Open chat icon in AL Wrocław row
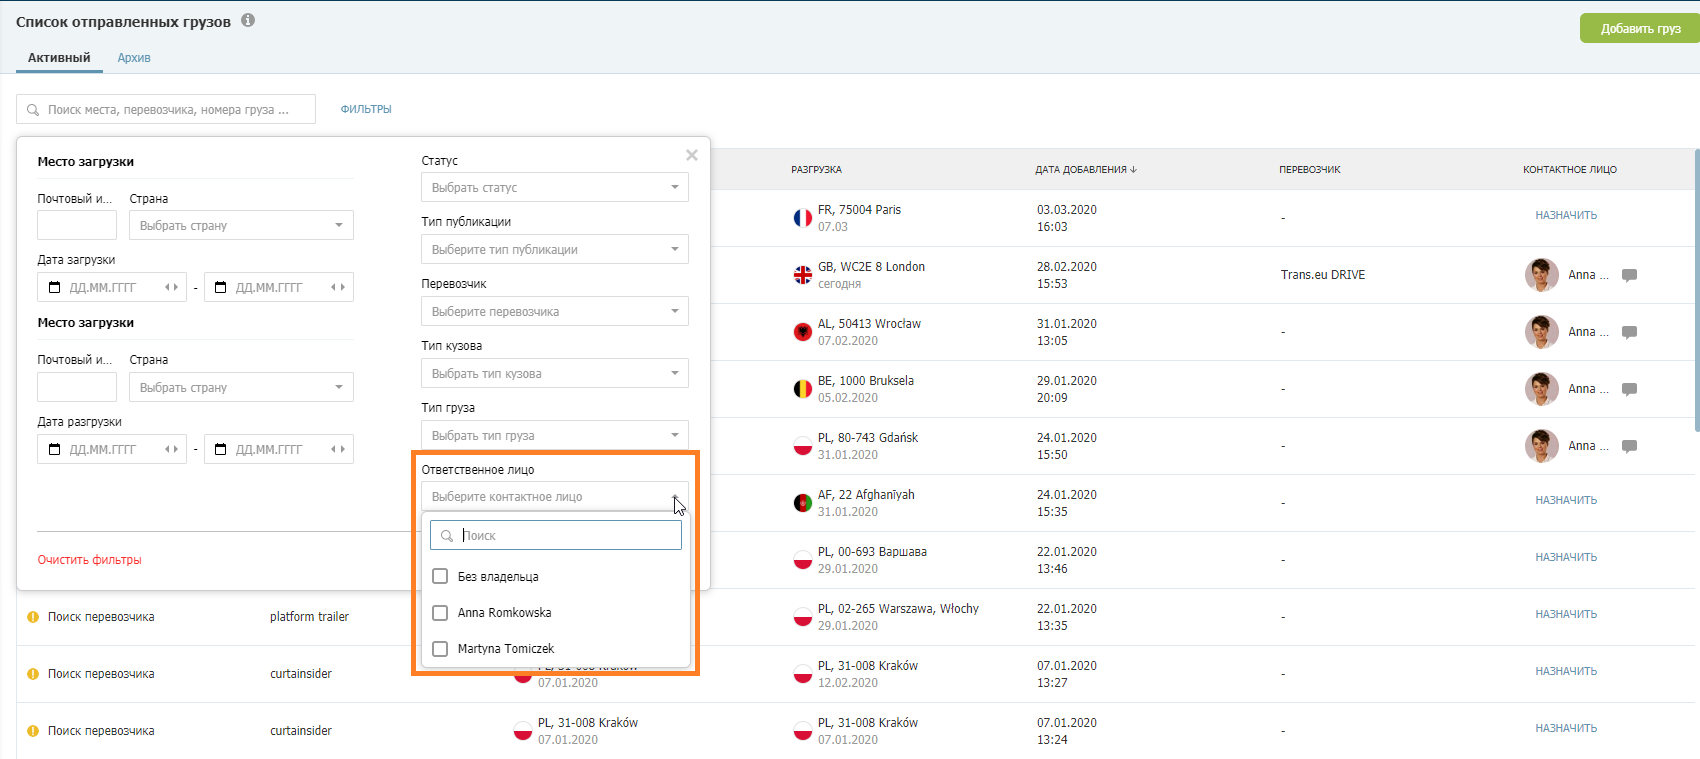This screenshot has width=1700, height=759. (1629, 332)
